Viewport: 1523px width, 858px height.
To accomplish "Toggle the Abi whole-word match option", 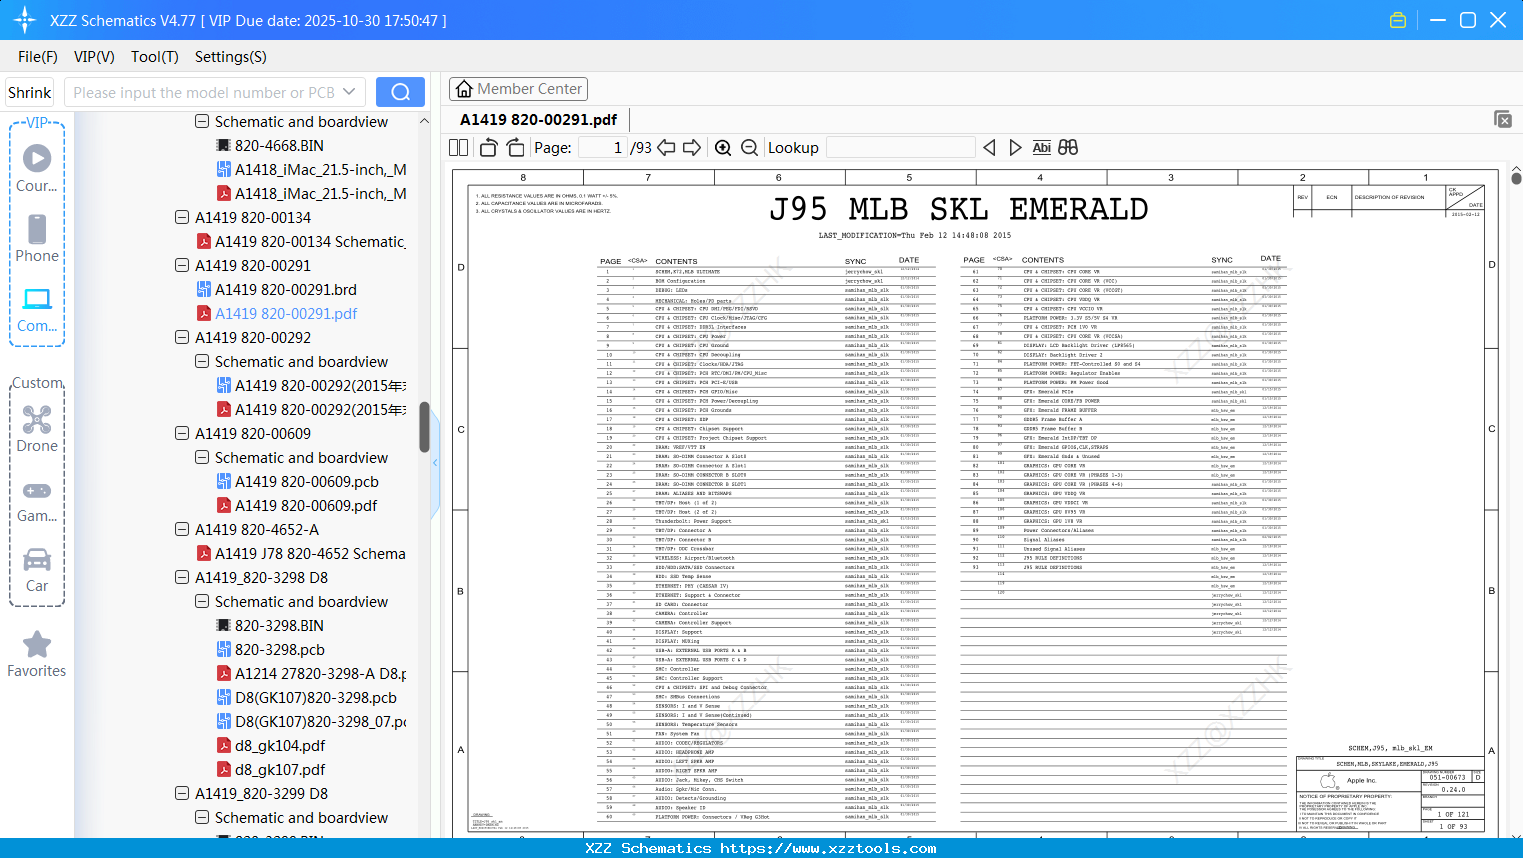I will (x=1042, y=148).
